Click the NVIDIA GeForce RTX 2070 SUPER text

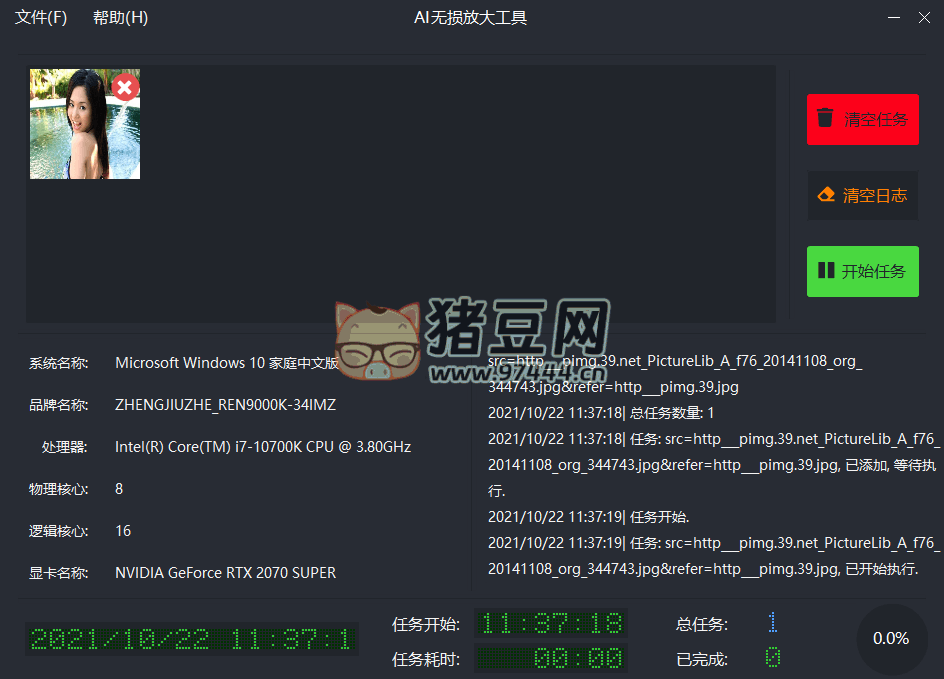tap(225, 573)
